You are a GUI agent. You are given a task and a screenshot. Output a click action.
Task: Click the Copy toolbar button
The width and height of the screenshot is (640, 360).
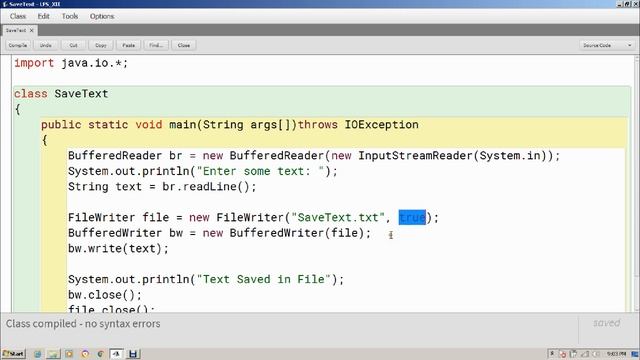pyautogui.click(x=101, y=45)
